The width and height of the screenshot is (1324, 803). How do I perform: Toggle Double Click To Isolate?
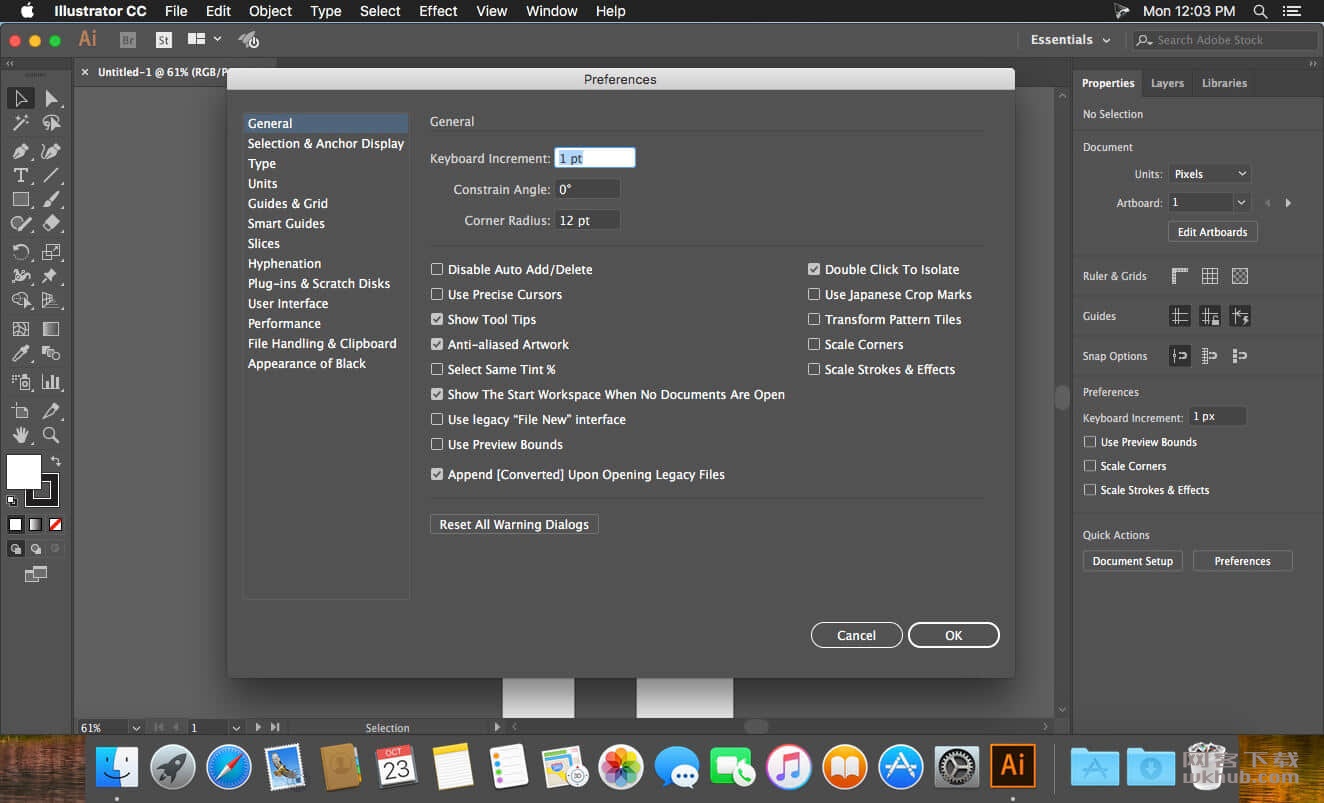(814, 269)
